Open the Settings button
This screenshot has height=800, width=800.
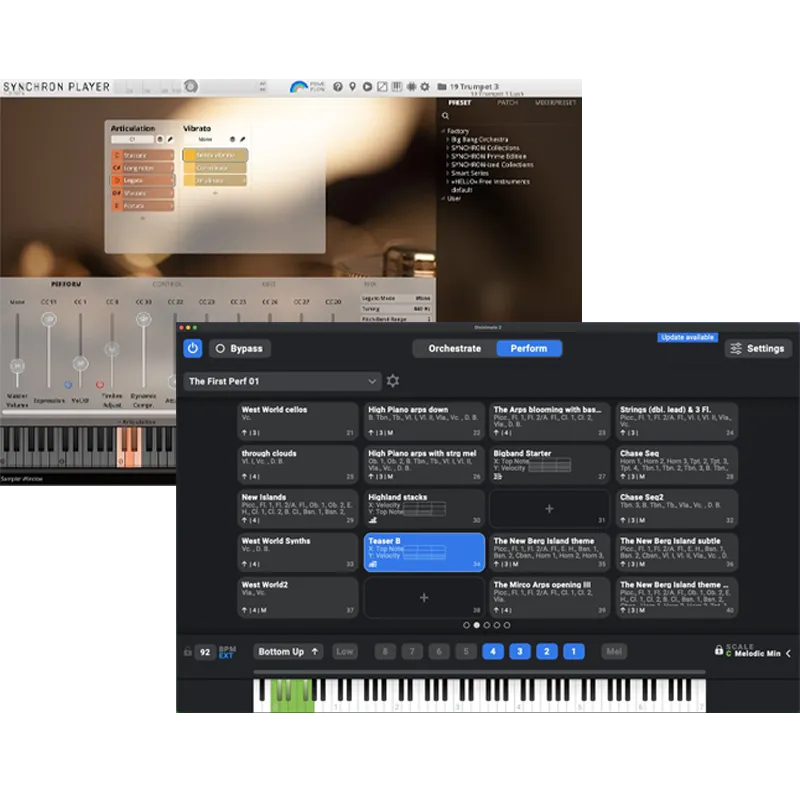[758, 348]
